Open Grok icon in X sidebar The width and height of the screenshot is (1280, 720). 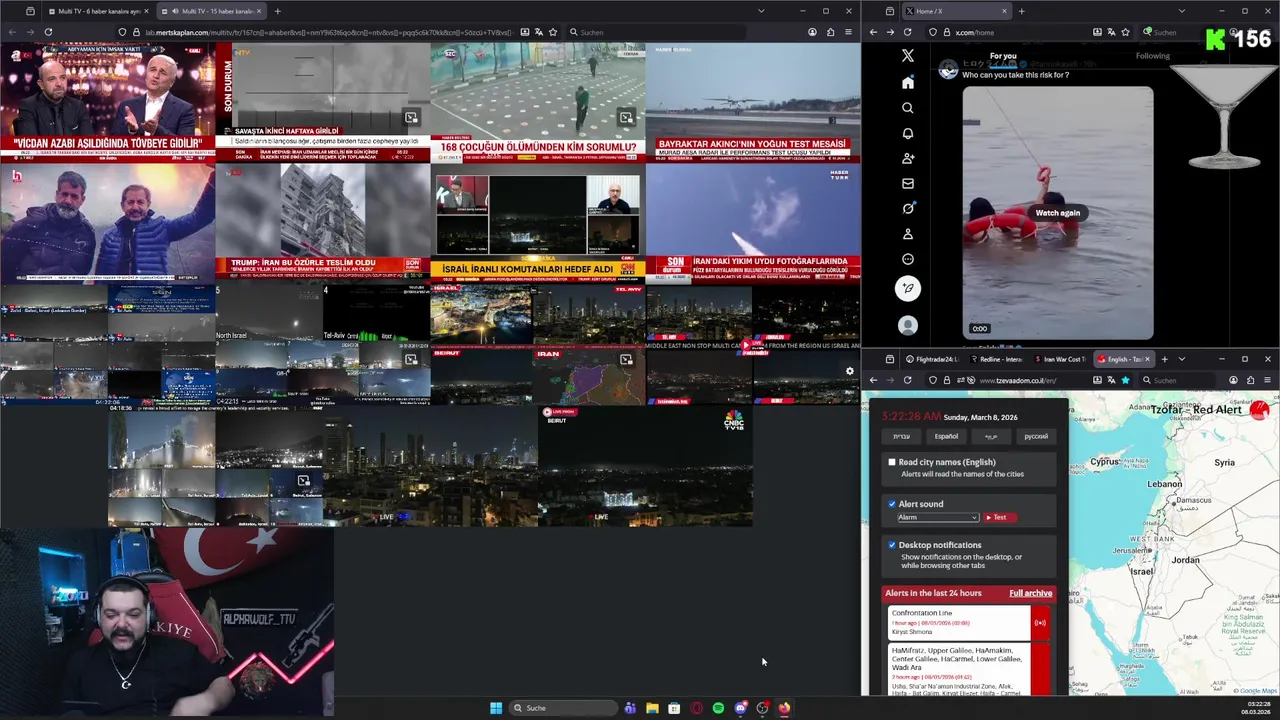coord(907,208)
